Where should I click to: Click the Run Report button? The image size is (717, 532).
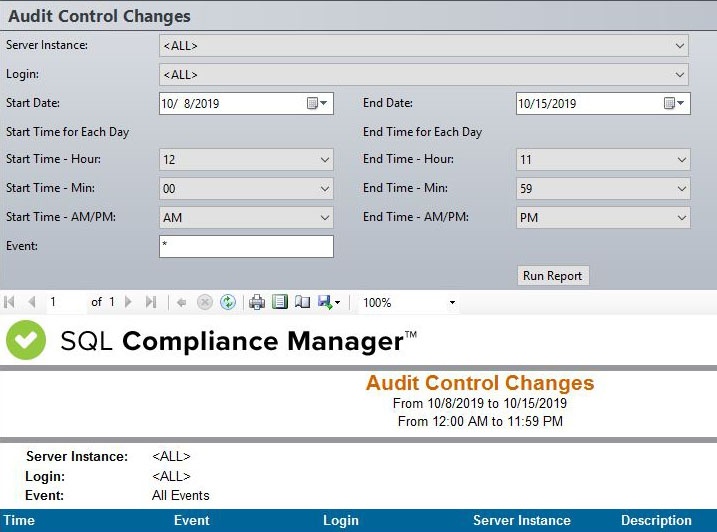[554, 276]
